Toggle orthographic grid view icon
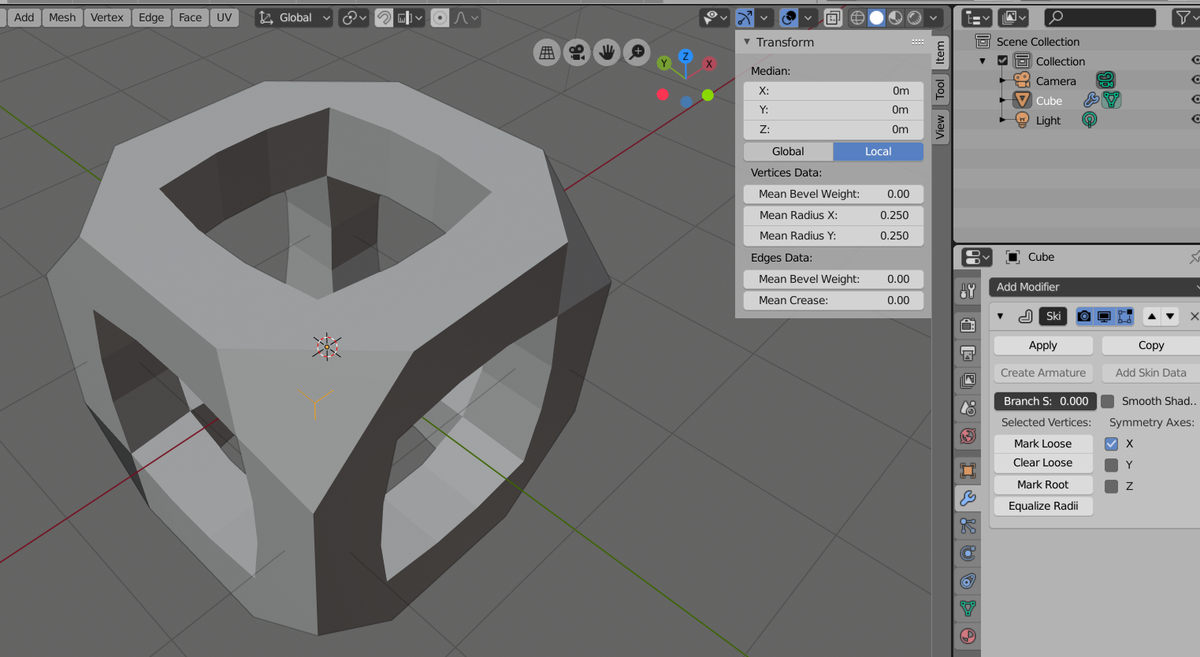This screenshot has height=657, width=1200. 547,53
